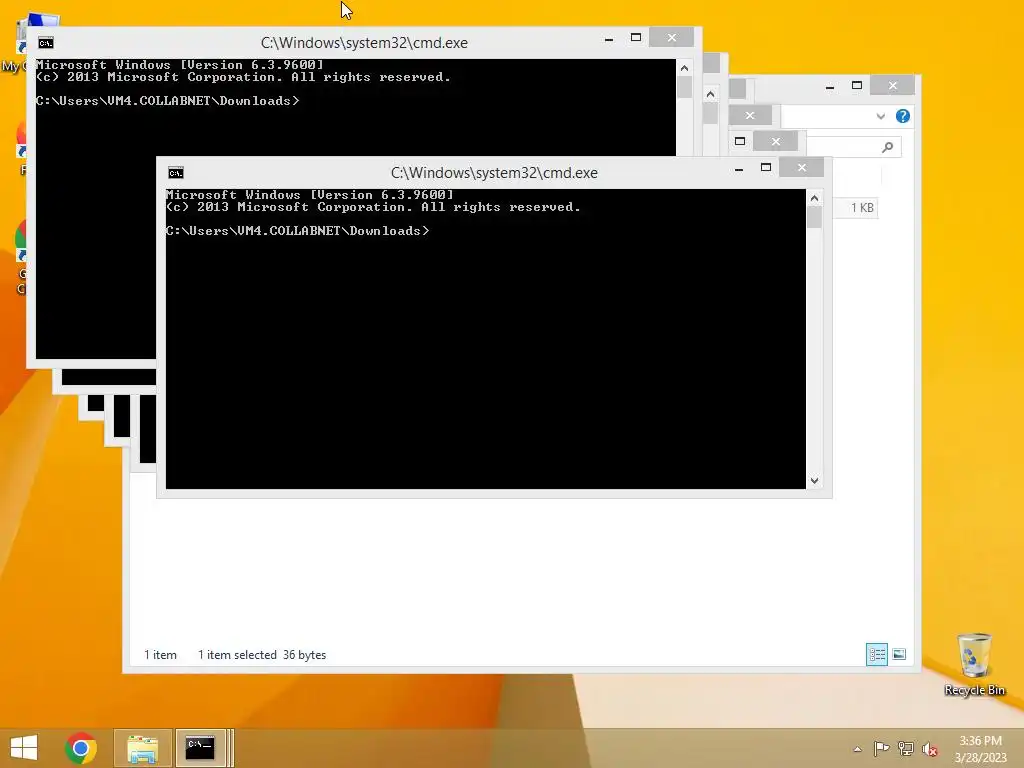Open File Explorer from the taskbar

coord(142,748)
